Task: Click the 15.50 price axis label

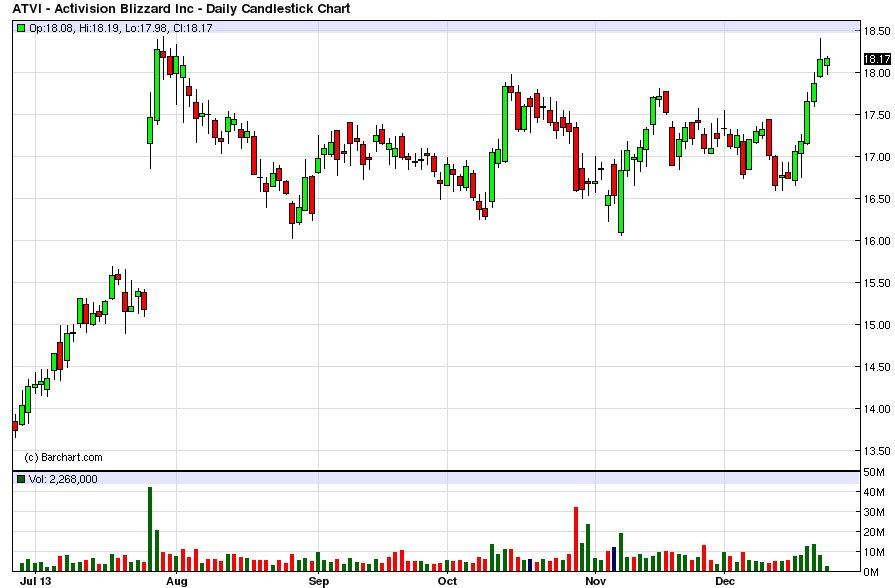Action: (877, 283)
